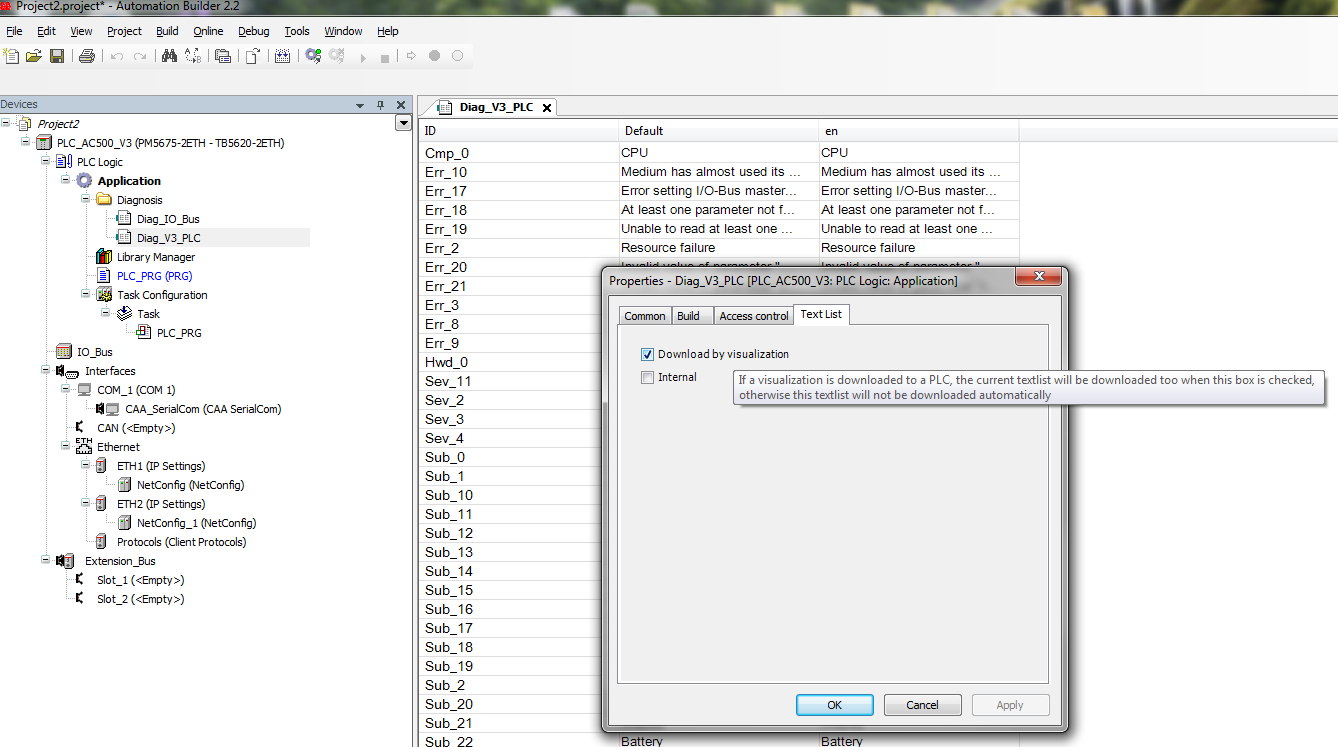
Task: Pin the Devices panel
Action: [x=380, y=104]
